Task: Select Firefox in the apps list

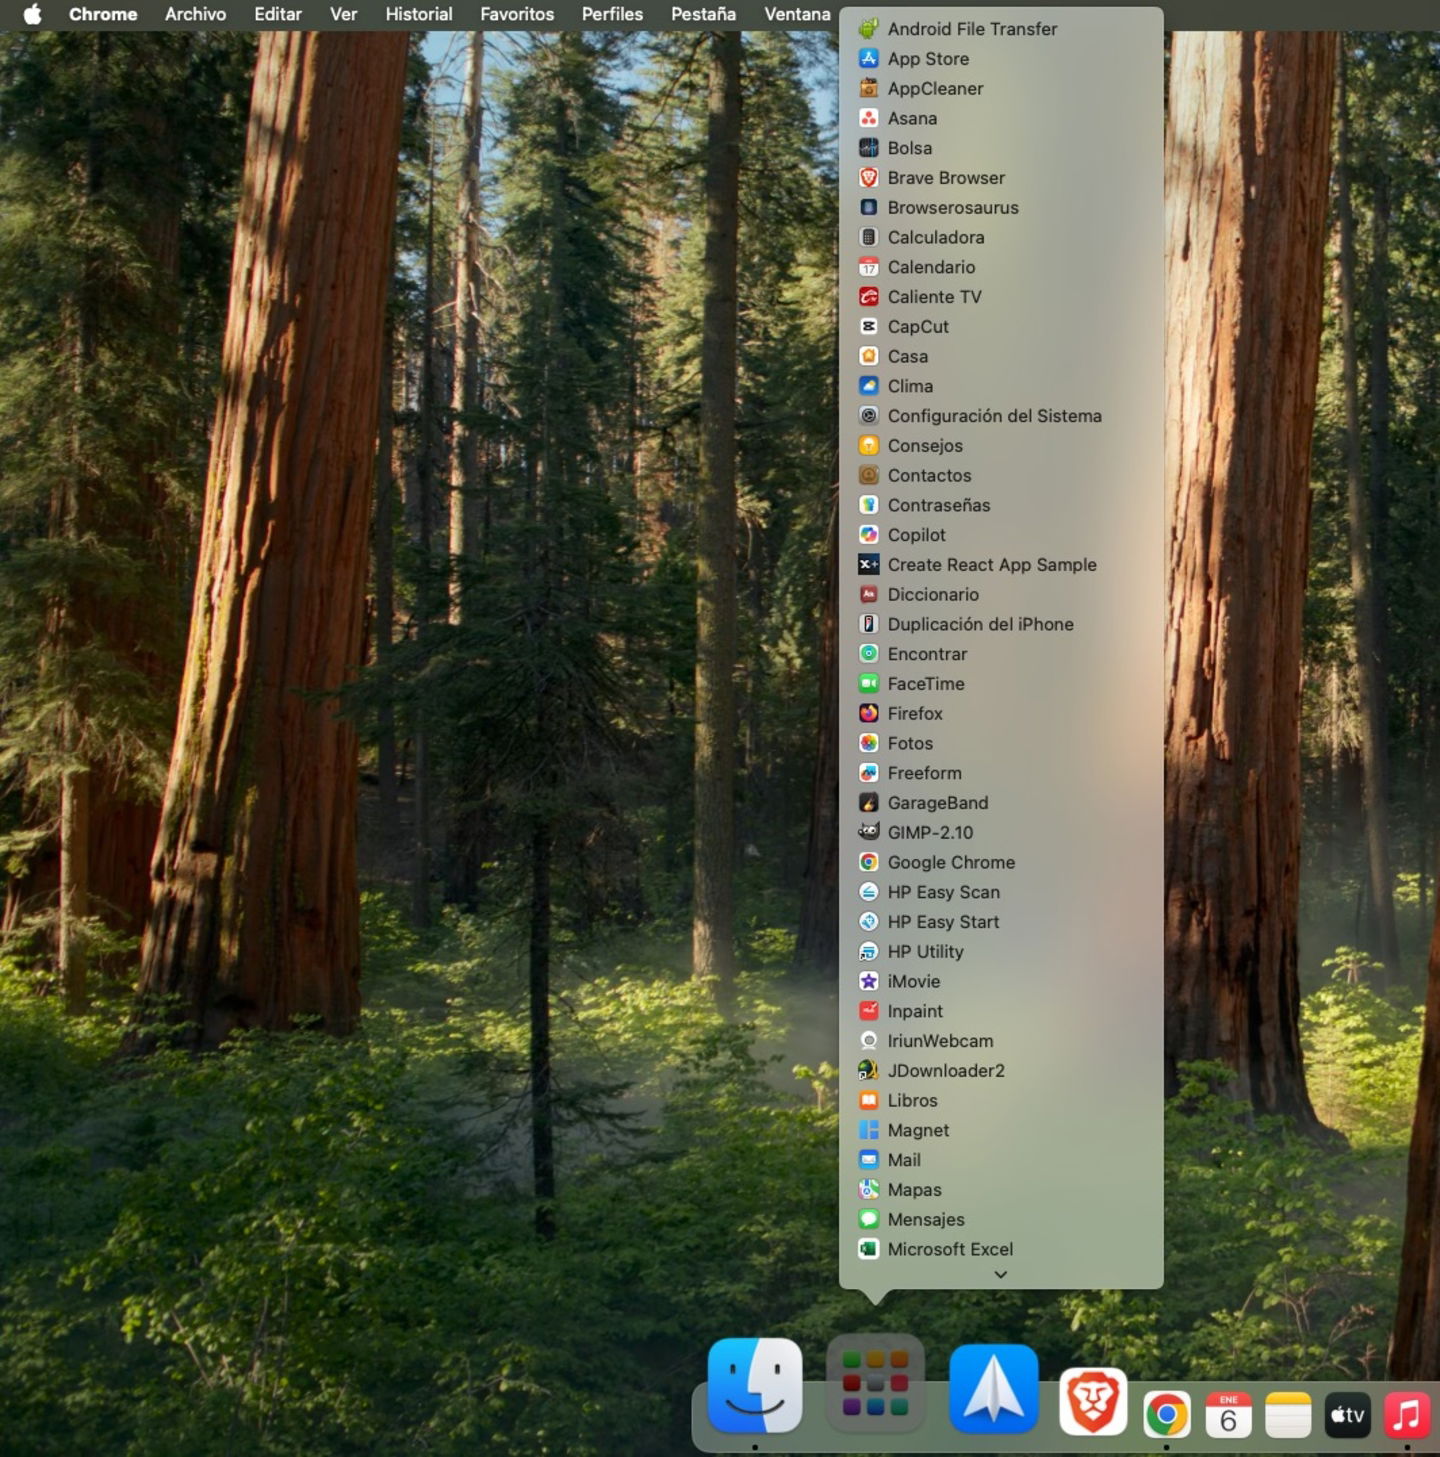Action: [1001, 714]
